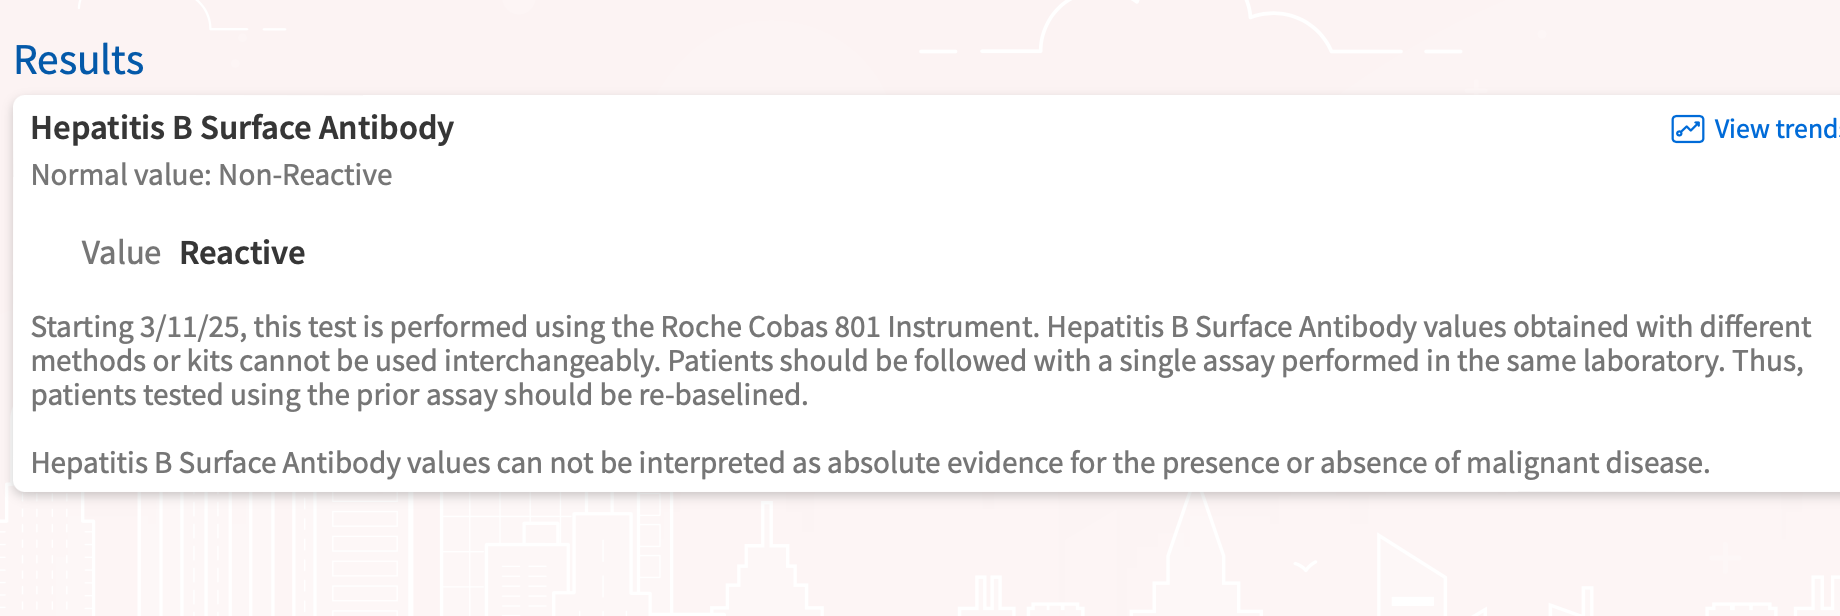Click the Value label
1840x616 pixels.
tap(121, 253)
